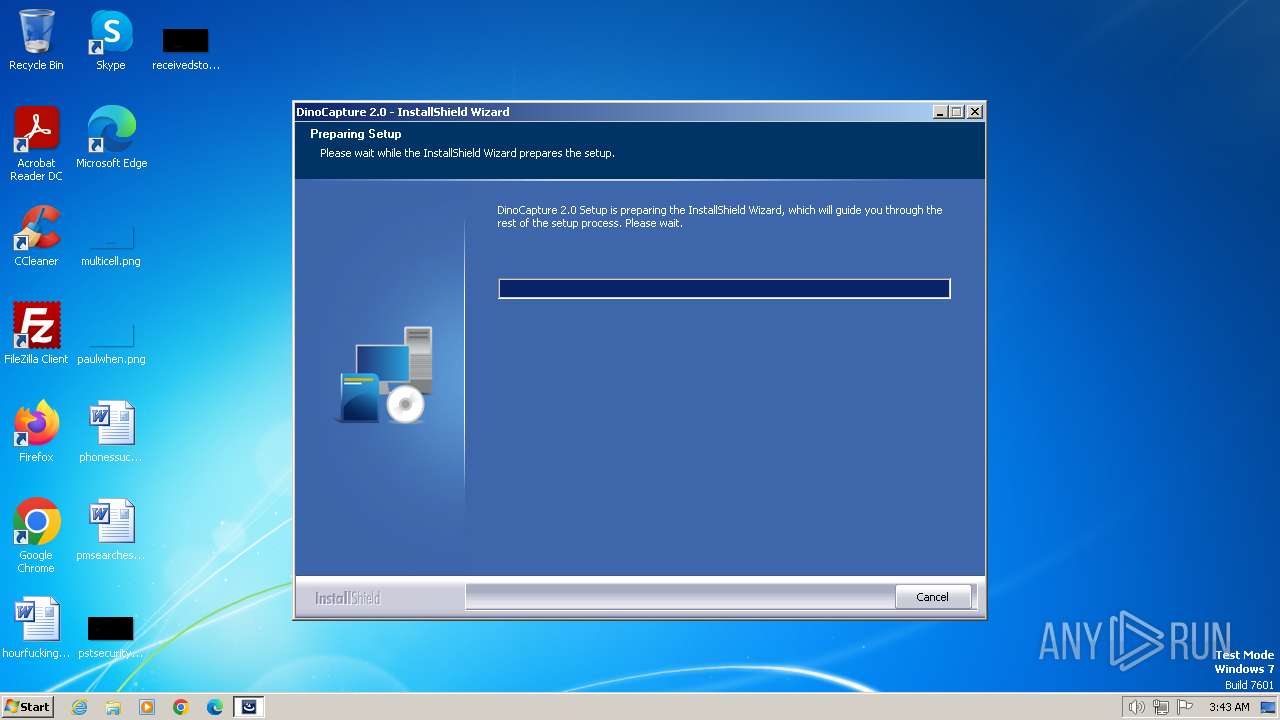Click the setup preparation progress bar
The height and width of the screenshot is (720, 1280).
(x=724, y=289)
